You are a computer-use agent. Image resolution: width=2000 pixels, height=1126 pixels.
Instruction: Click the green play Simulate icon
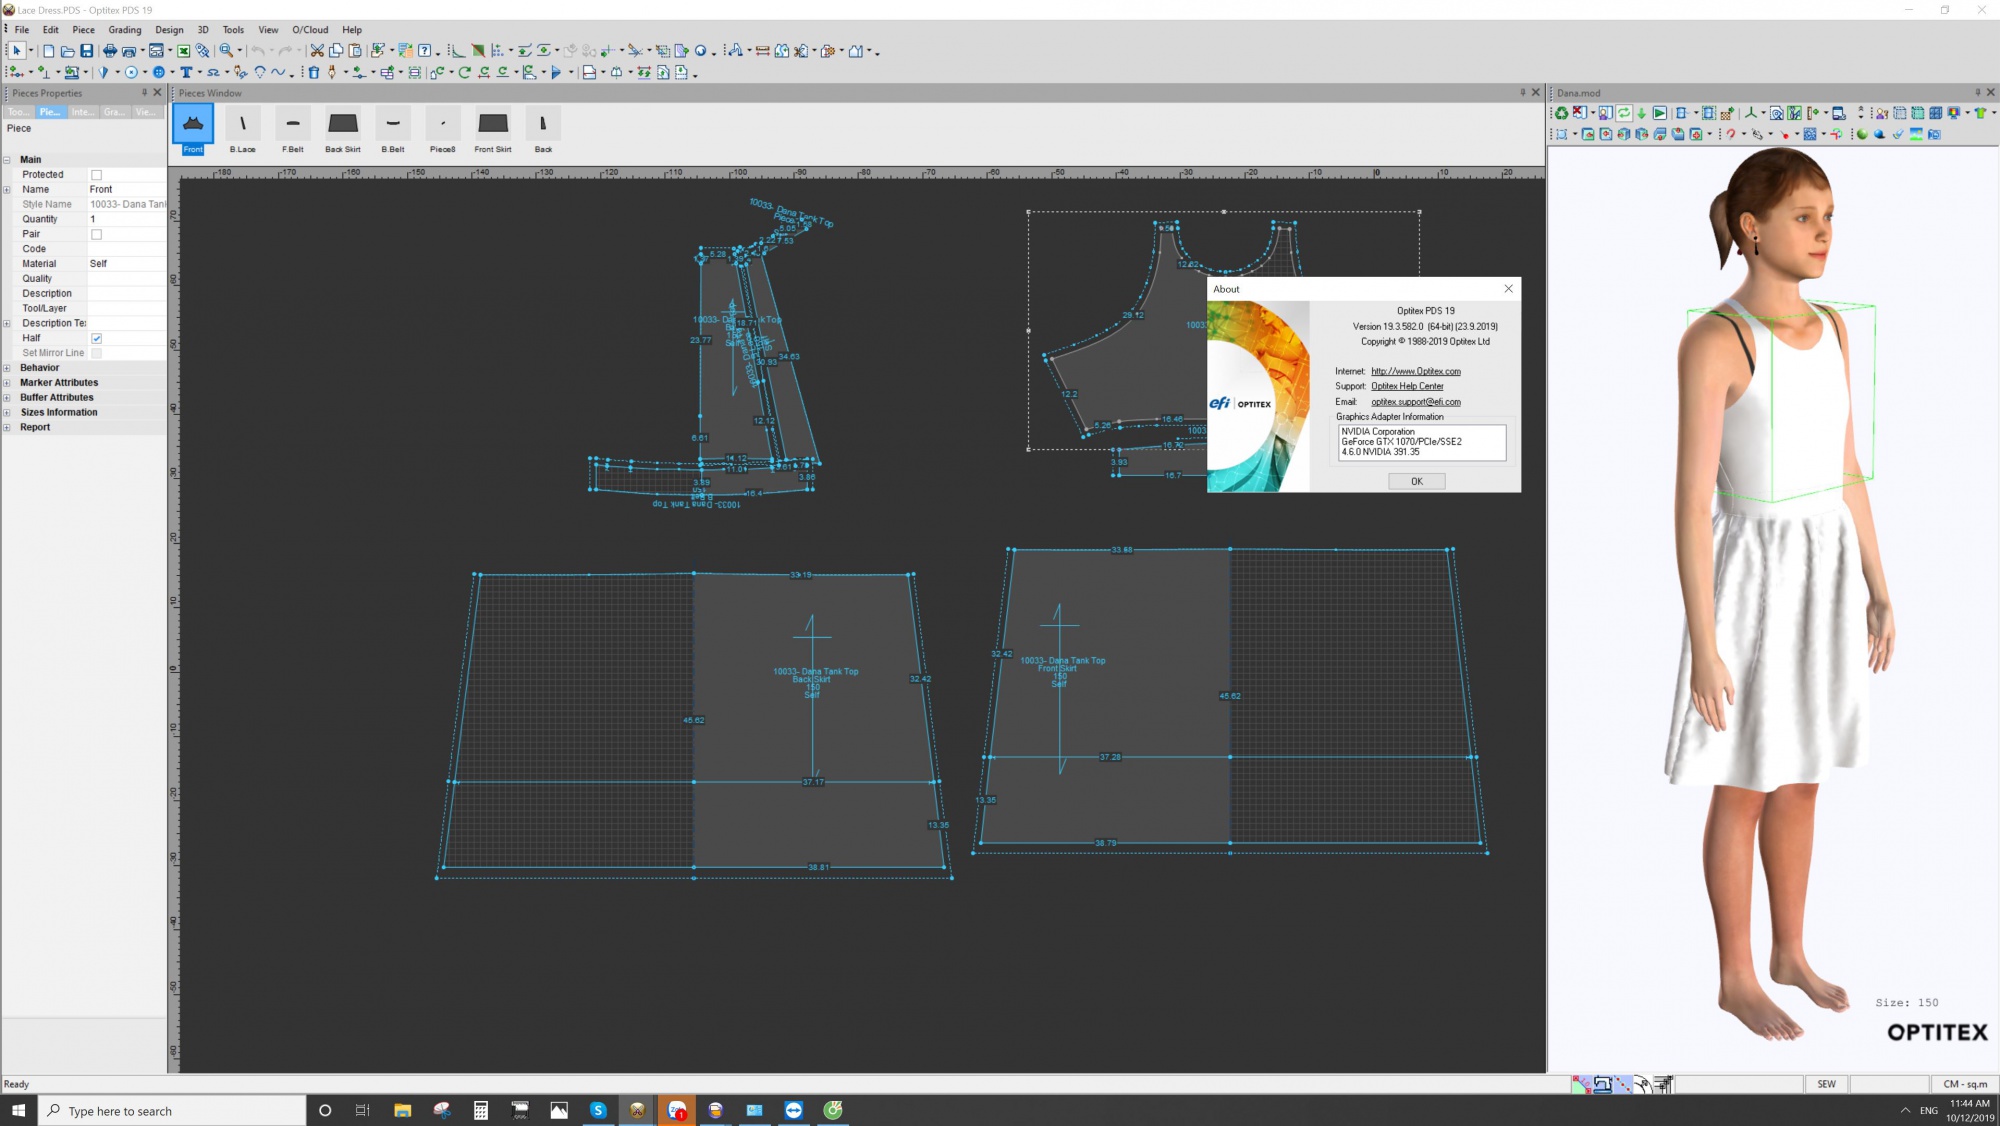1659,113
